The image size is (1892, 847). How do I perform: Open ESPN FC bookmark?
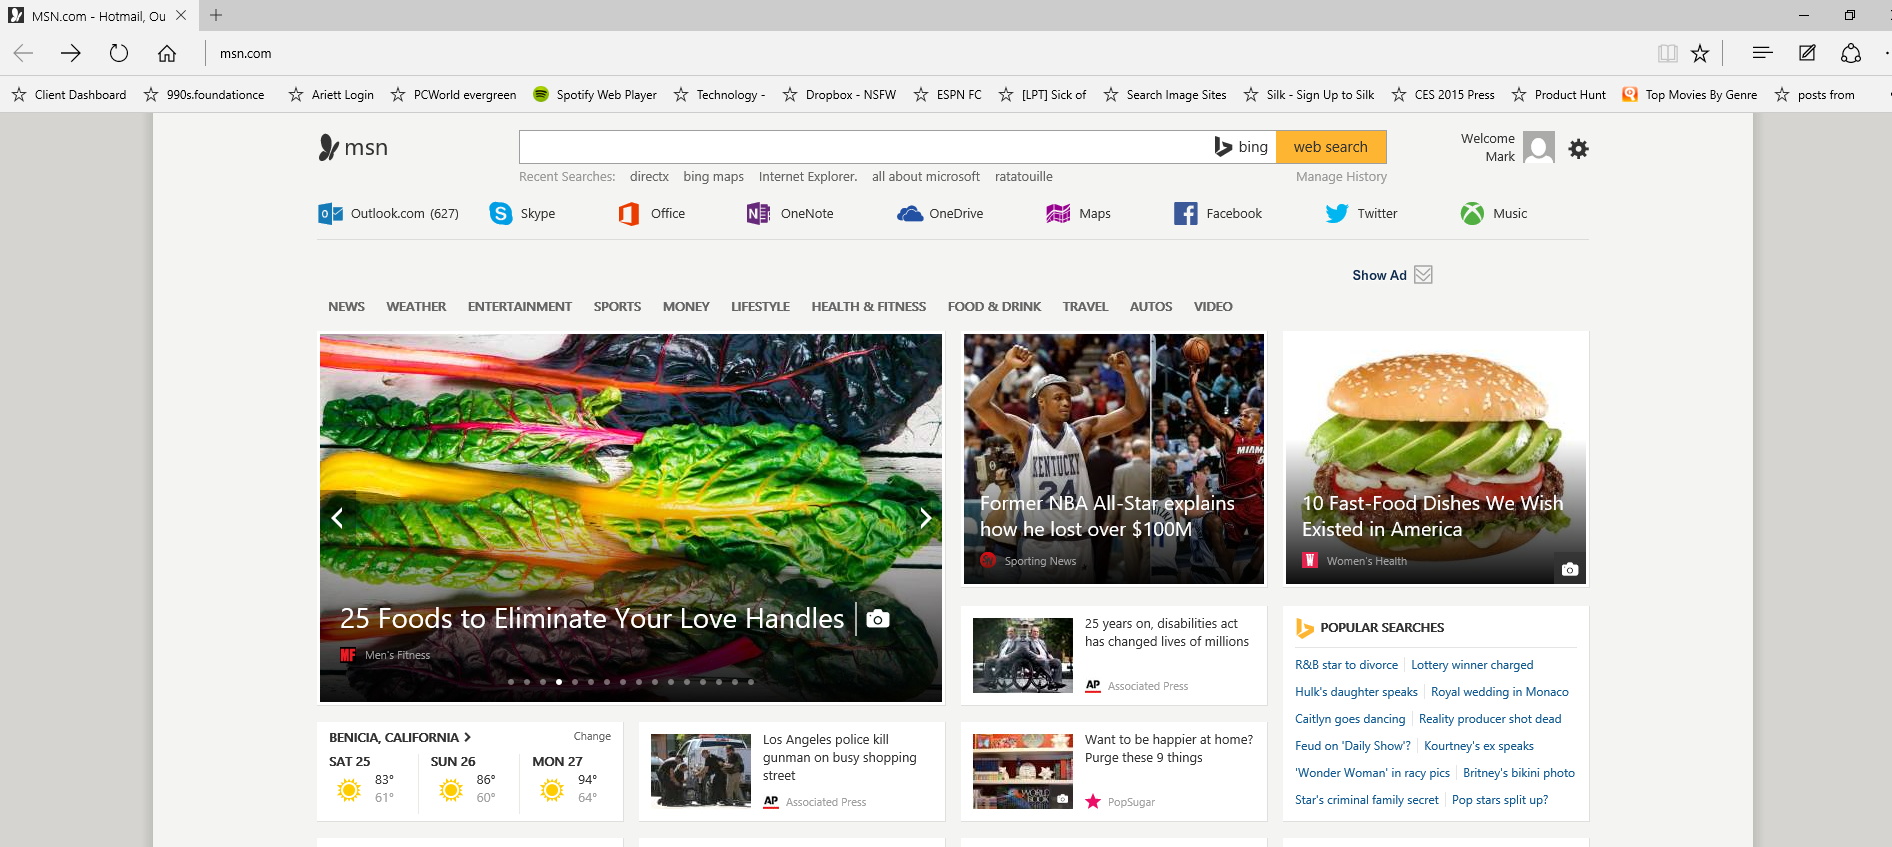947,95
